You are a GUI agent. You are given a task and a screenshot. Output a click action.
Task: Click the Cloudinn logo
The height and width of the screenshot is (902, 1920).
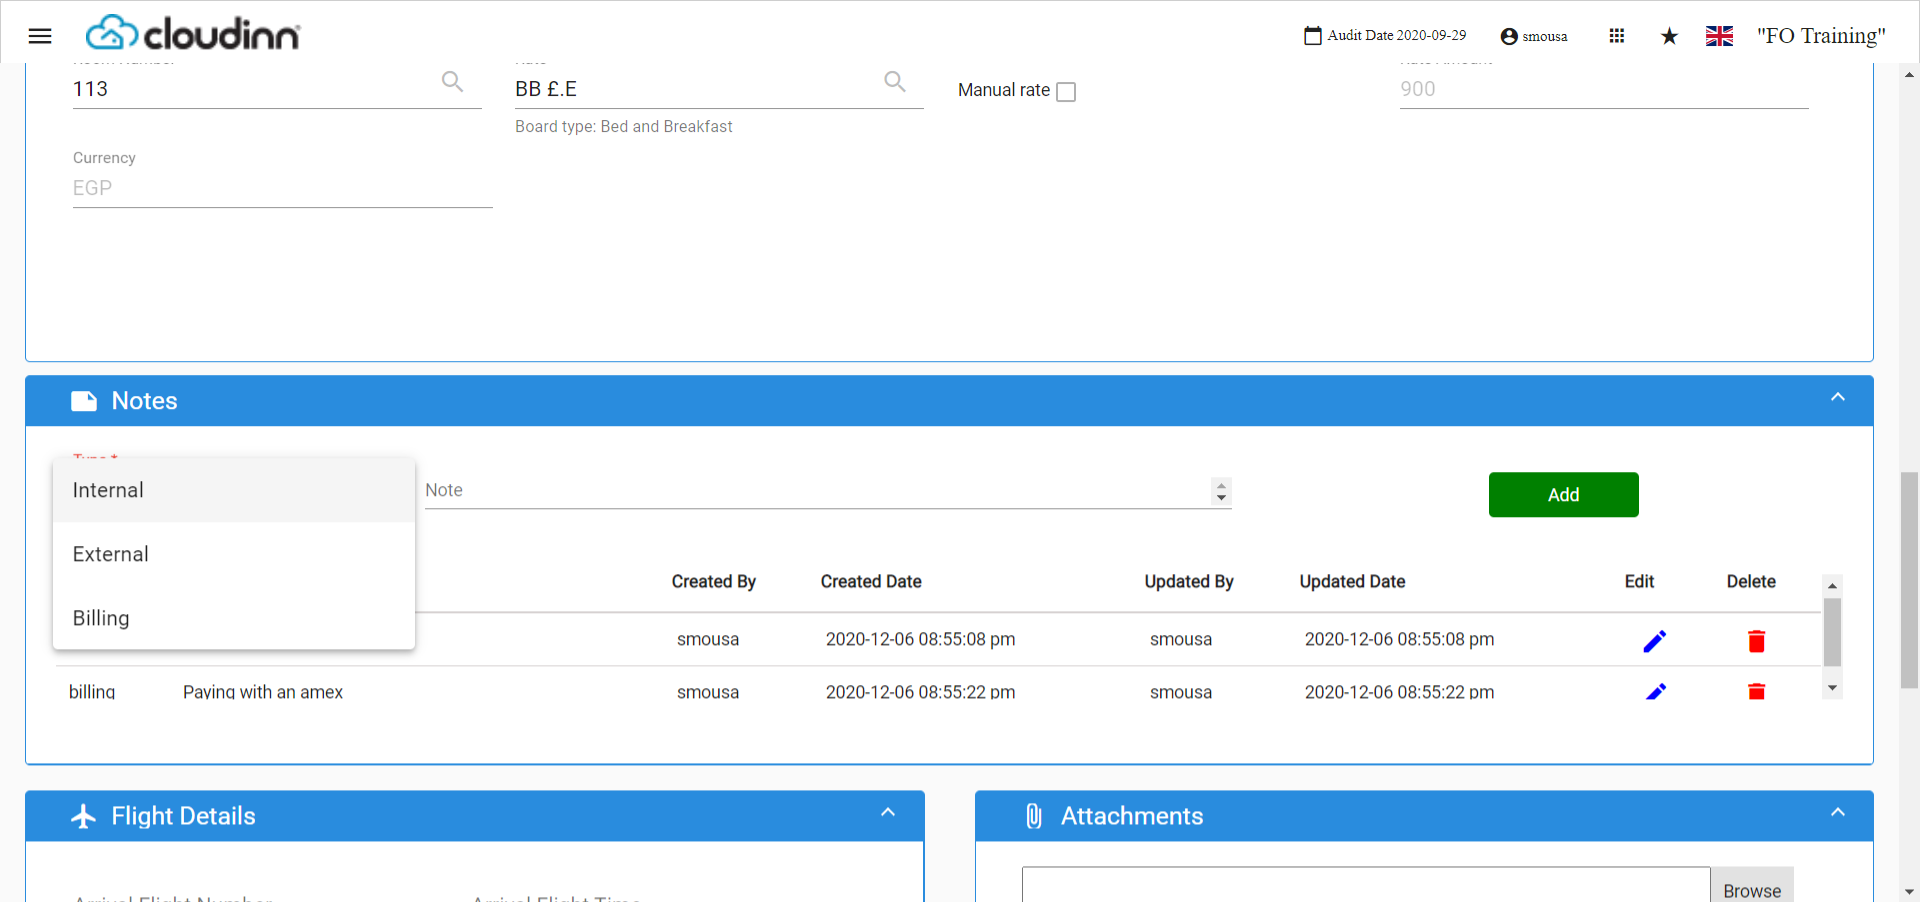(193, 34)
